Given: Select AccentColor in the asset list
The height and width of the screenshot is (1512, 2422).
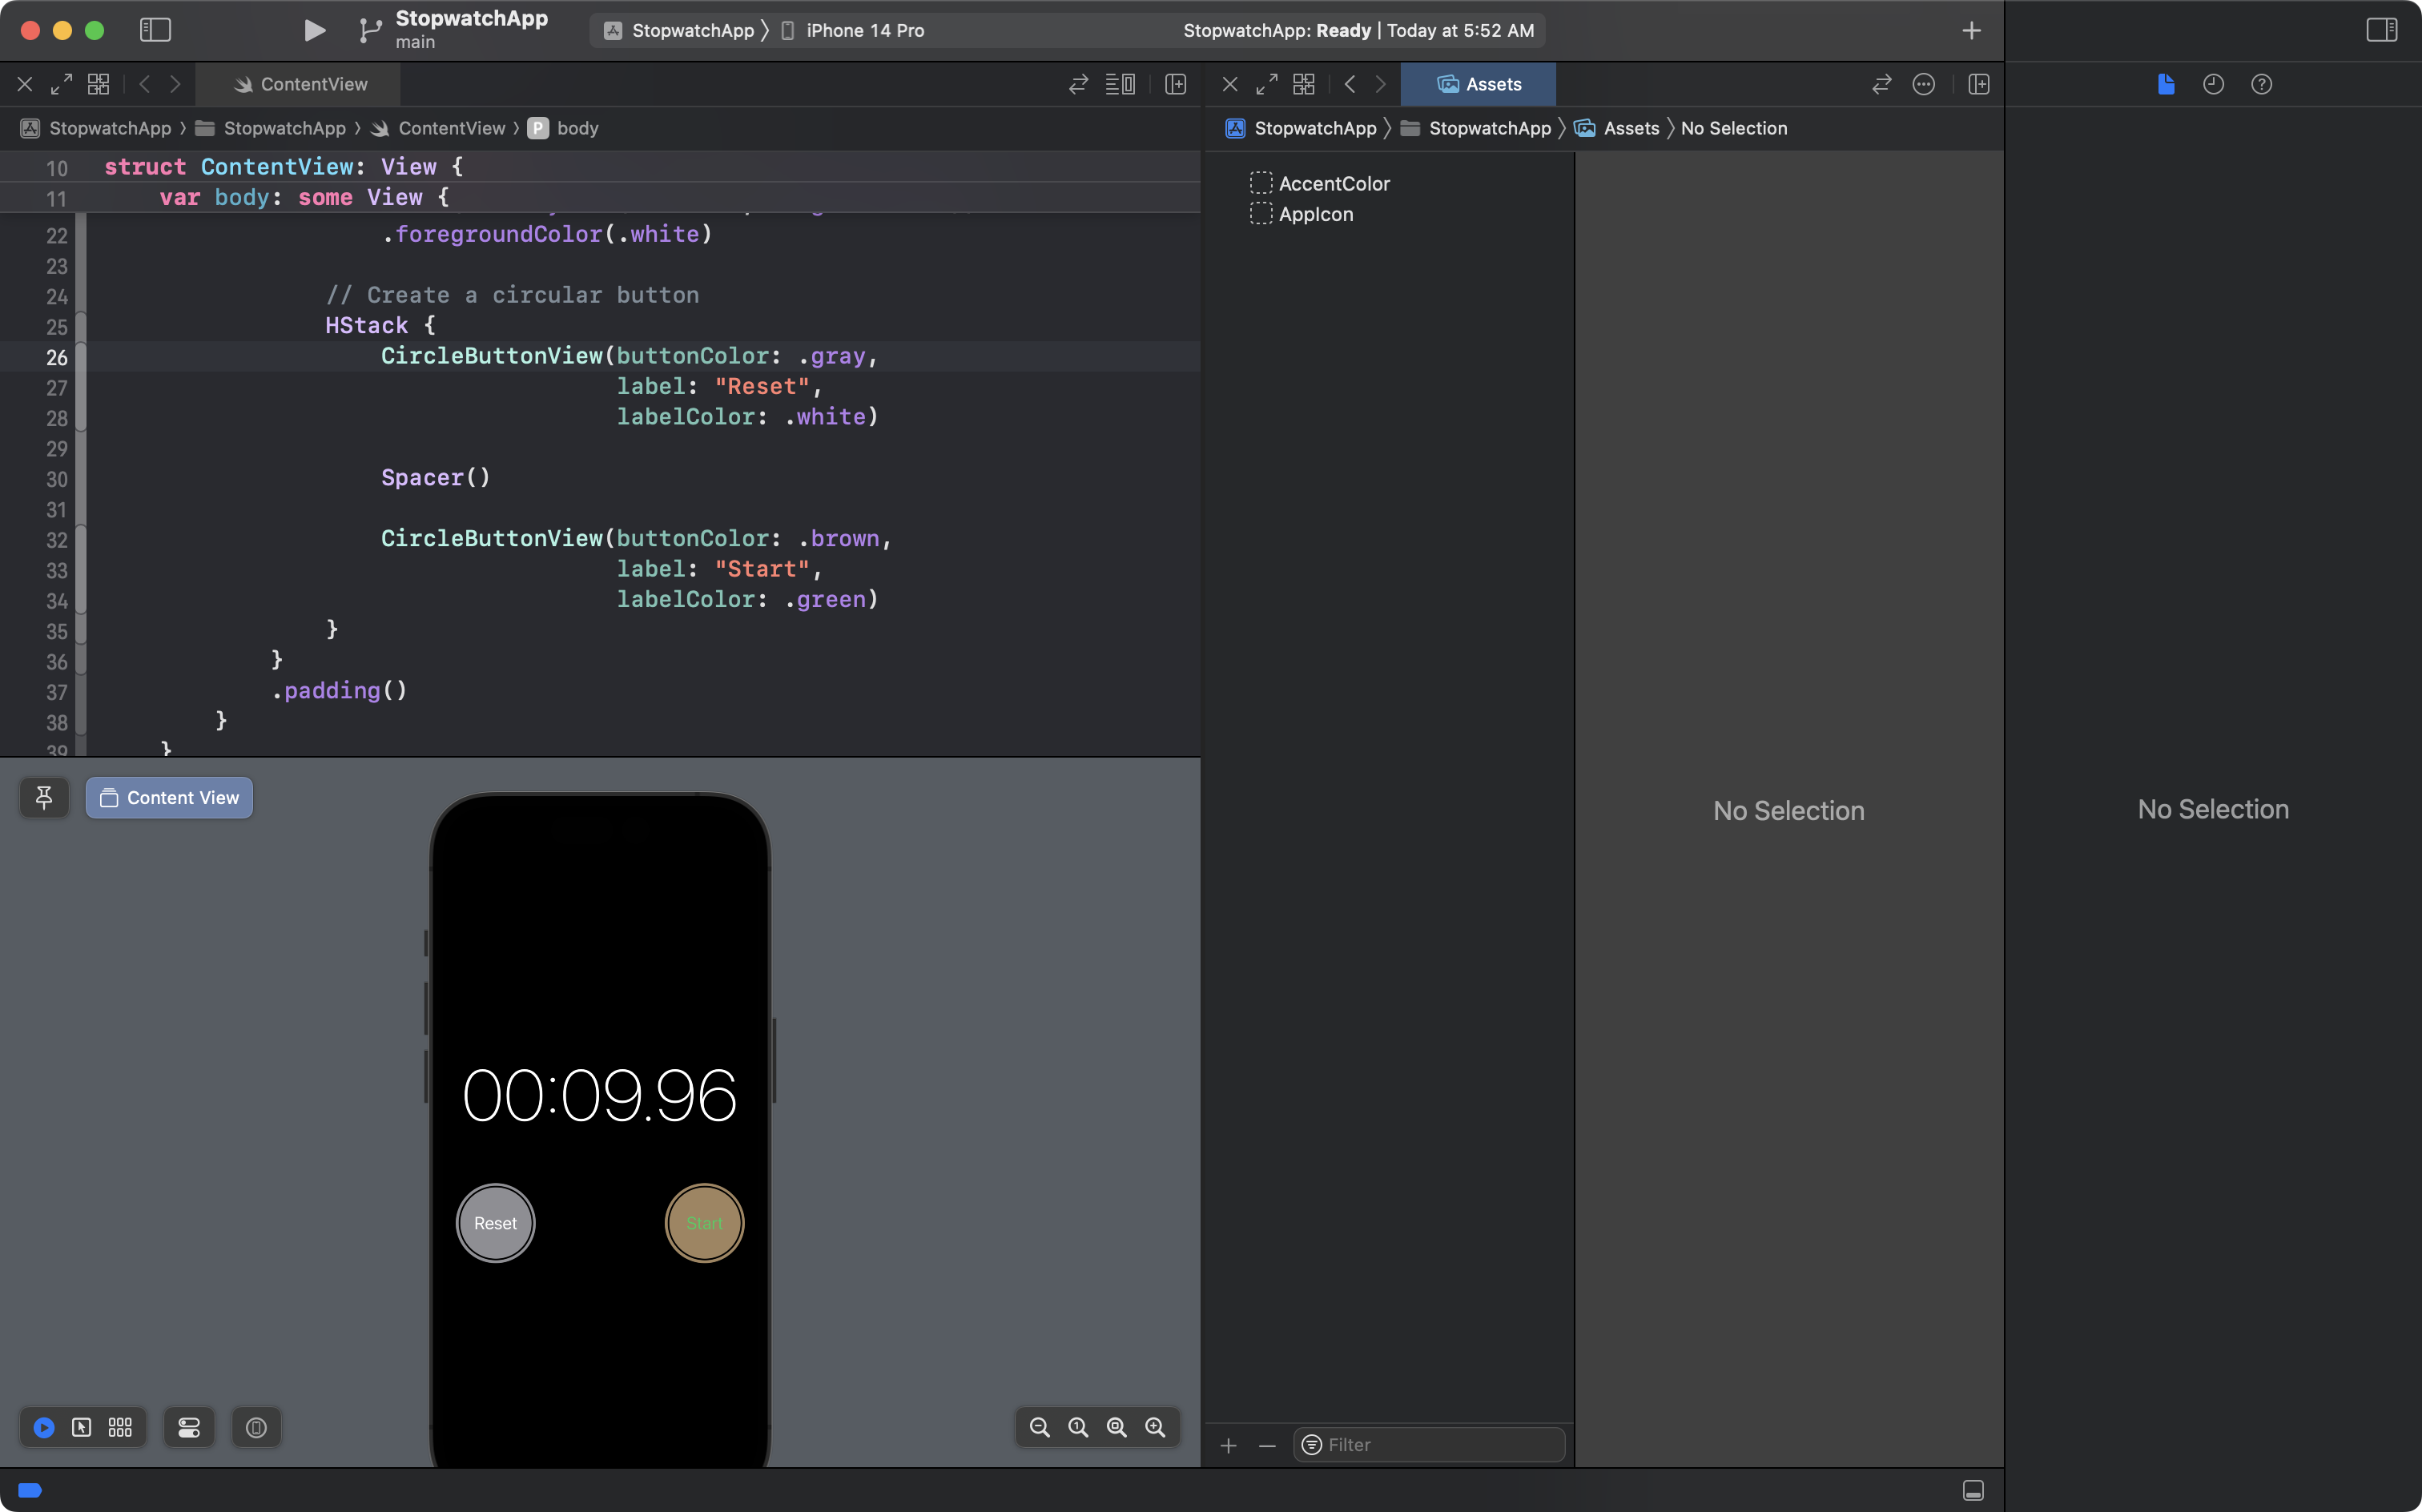Looking at the screenshot, I should (1333, 183).
